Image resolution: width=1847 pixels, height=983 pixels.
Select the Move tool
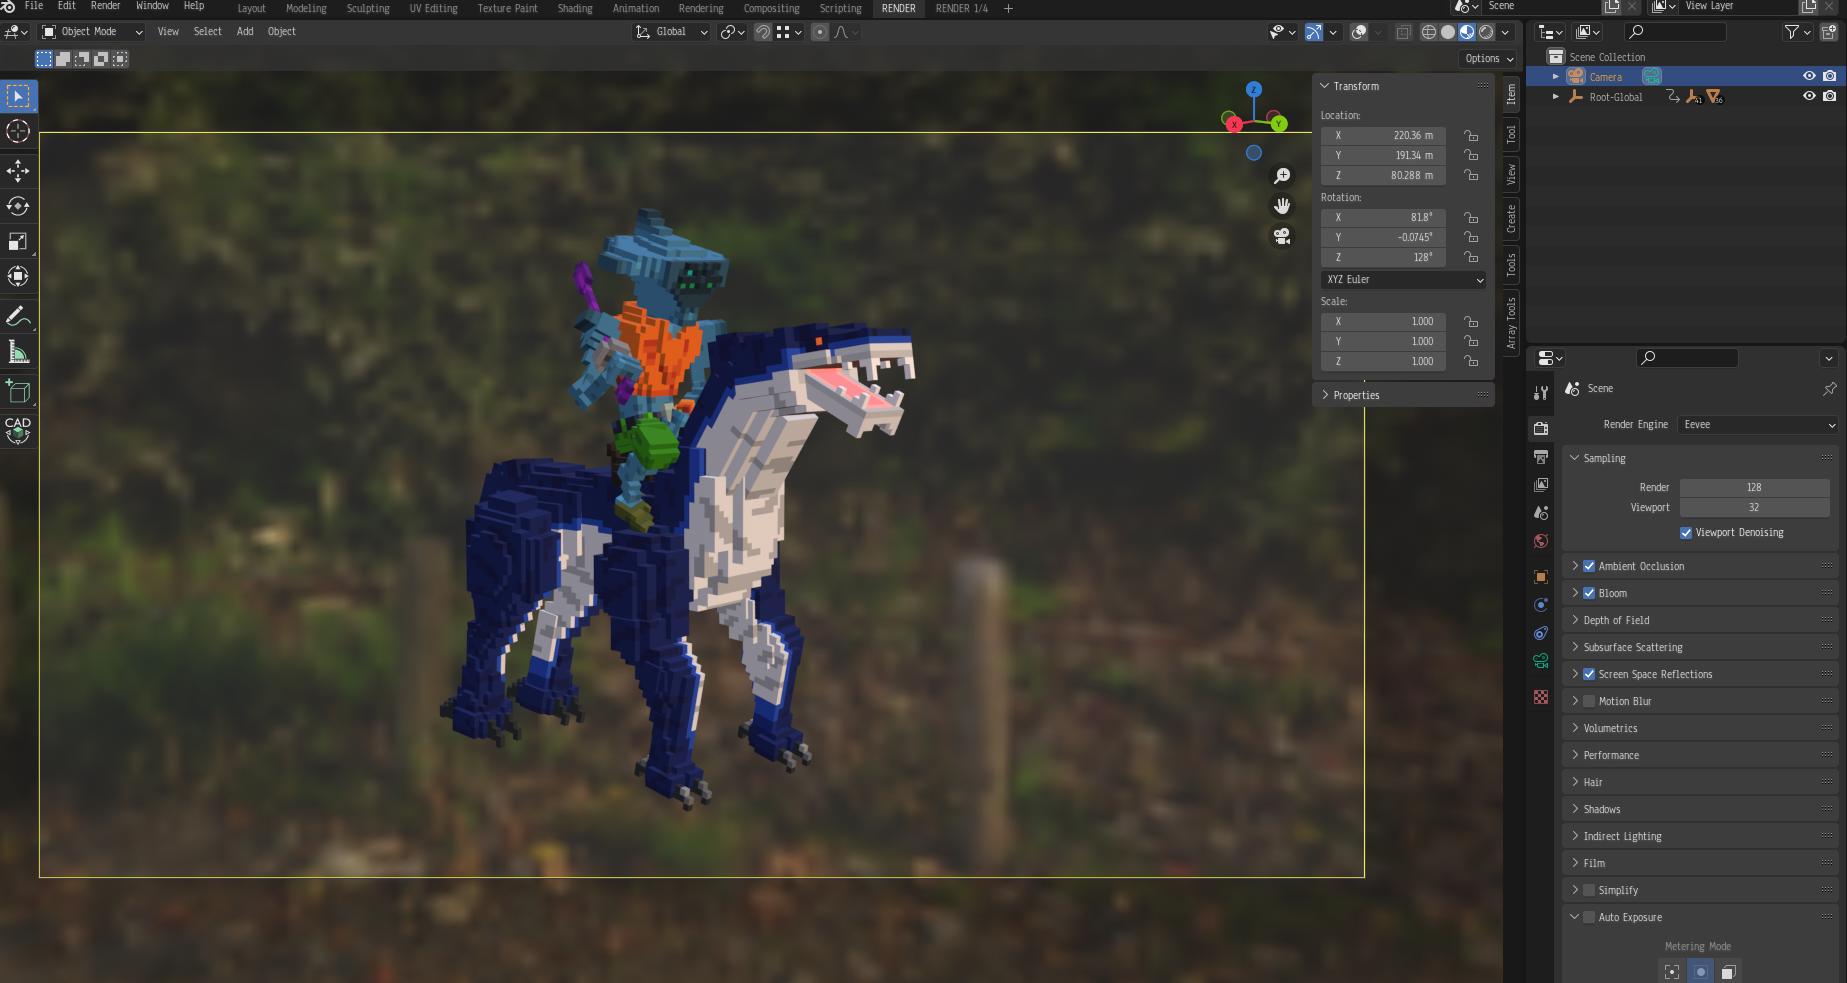[x=18, y=171]
